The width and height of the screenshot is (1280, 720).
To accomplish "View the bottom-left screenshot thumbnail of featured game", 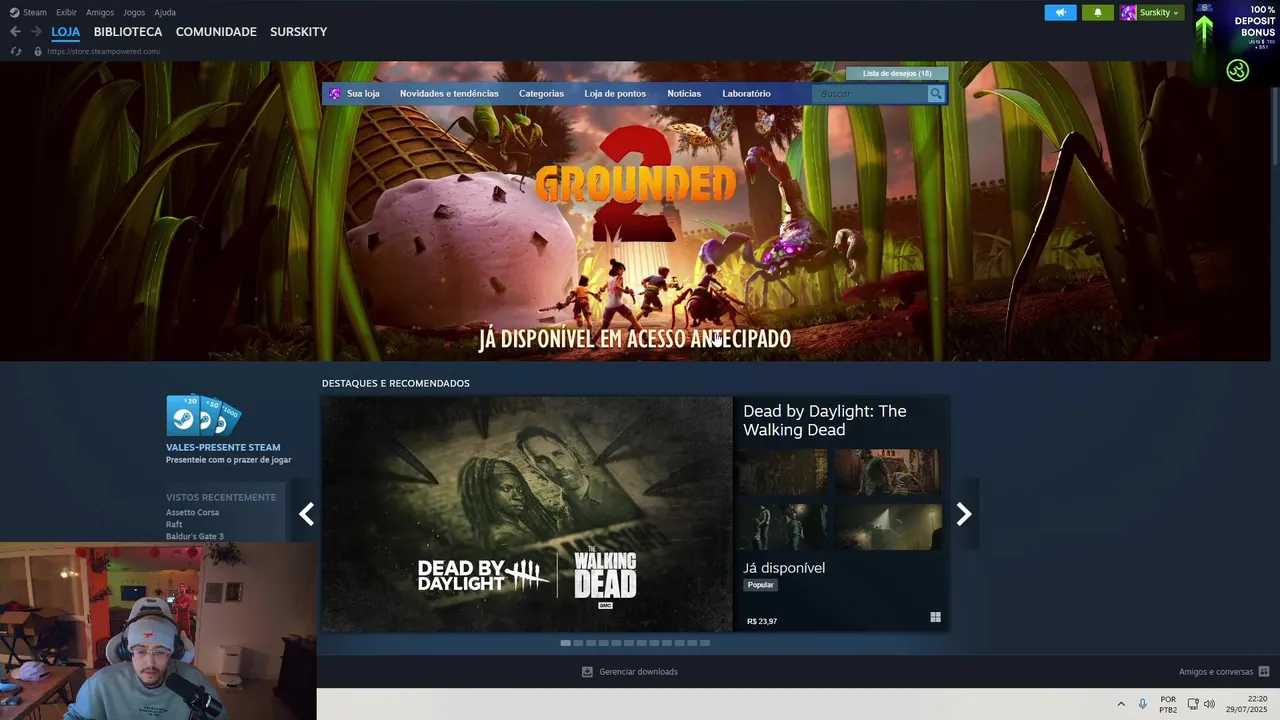I will tap(785, 526).
